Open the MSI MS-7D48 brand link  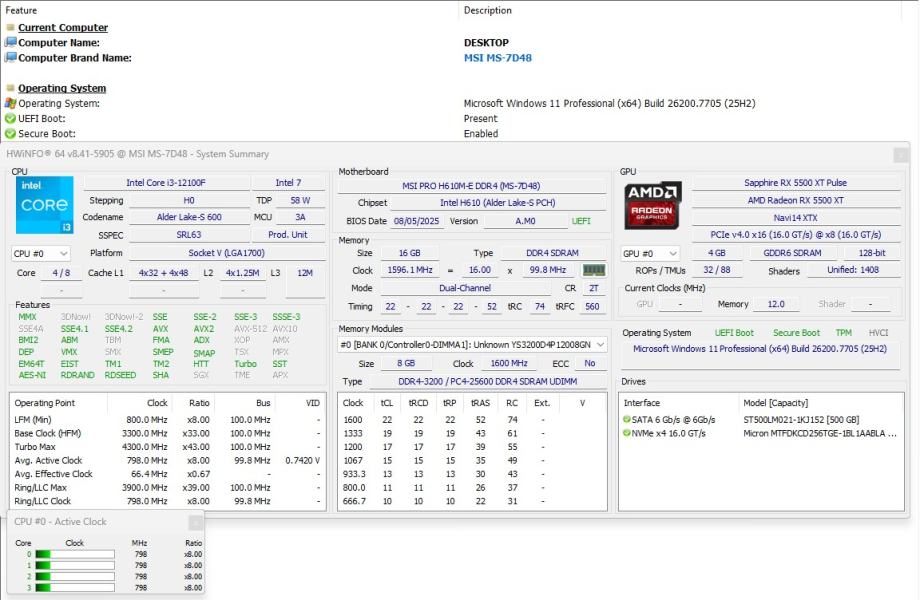[x=498, y=57]
